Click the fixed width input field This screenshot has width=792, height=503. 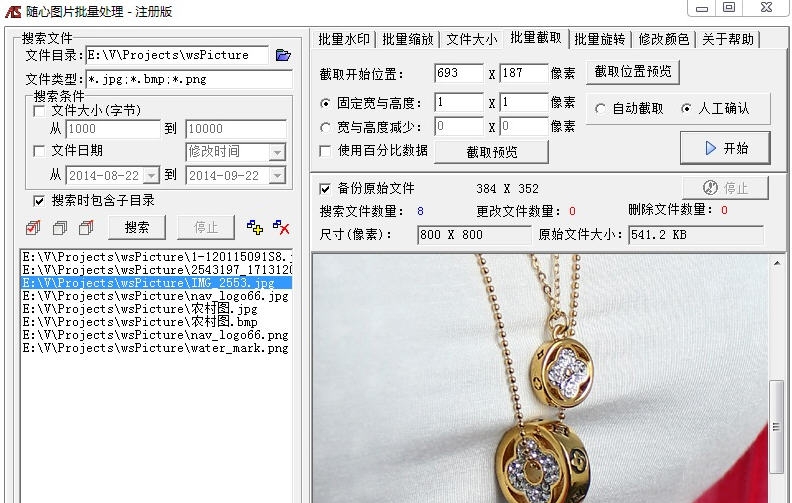(459, 103)
